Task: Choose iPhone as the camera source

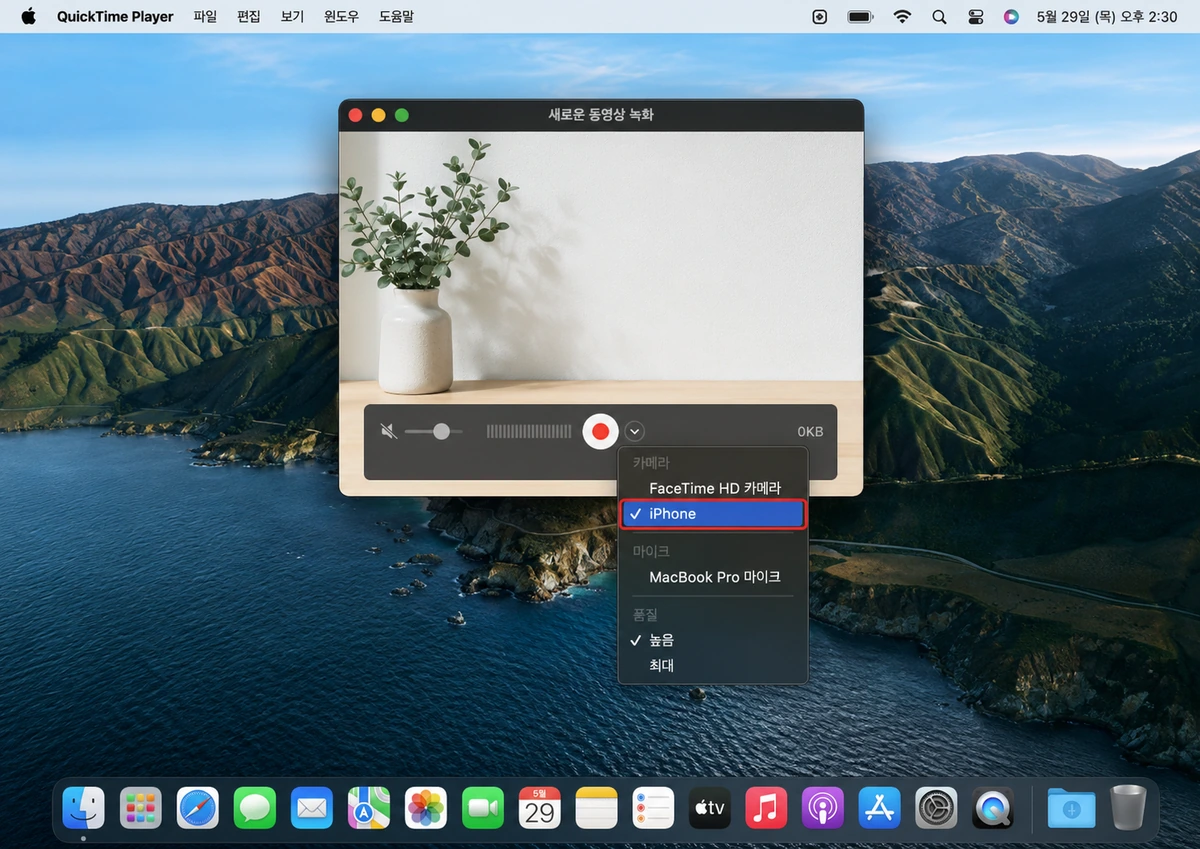Action: [713, 514]
